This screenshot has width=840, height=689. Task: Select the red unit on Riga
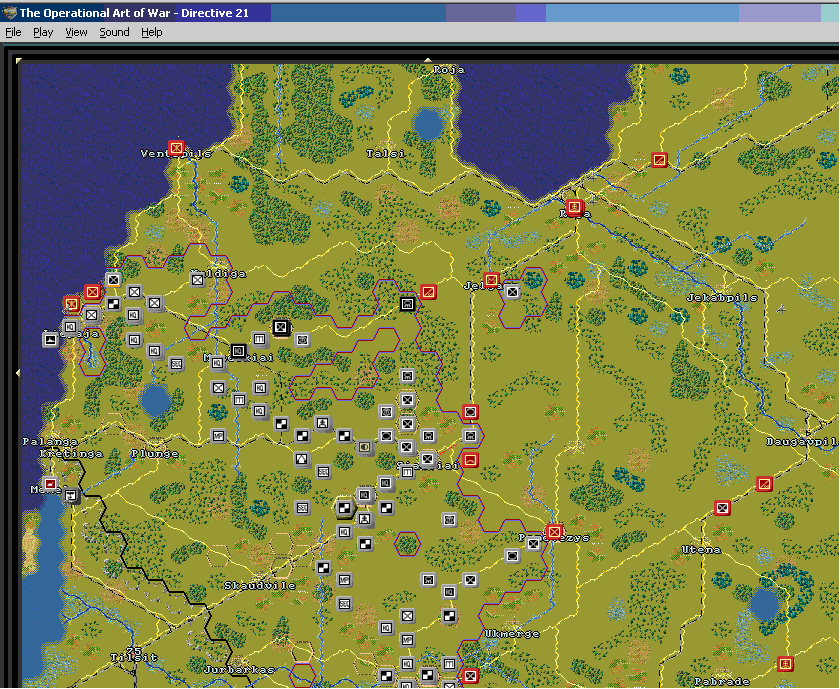(574, 206)
